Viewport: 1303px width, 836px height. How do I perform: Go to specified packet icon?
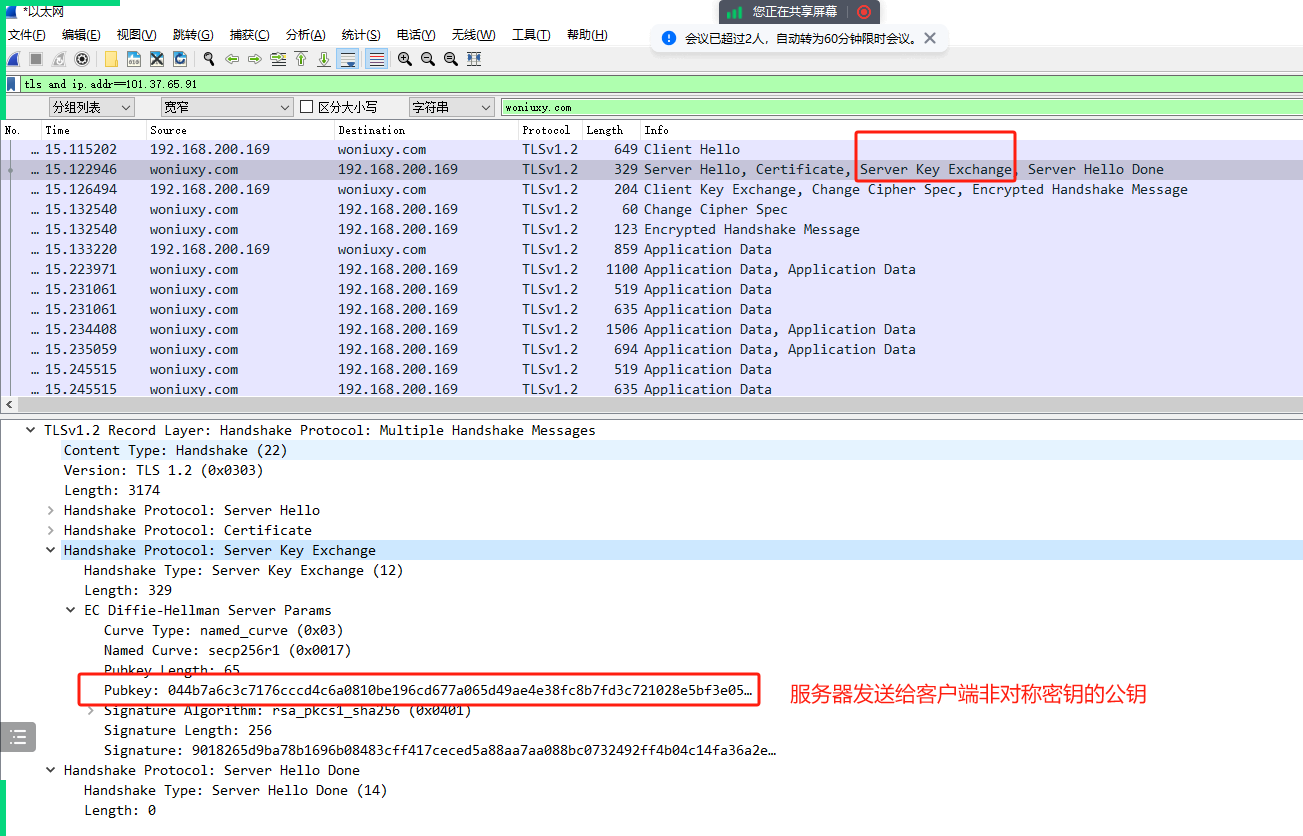(278, 59)
